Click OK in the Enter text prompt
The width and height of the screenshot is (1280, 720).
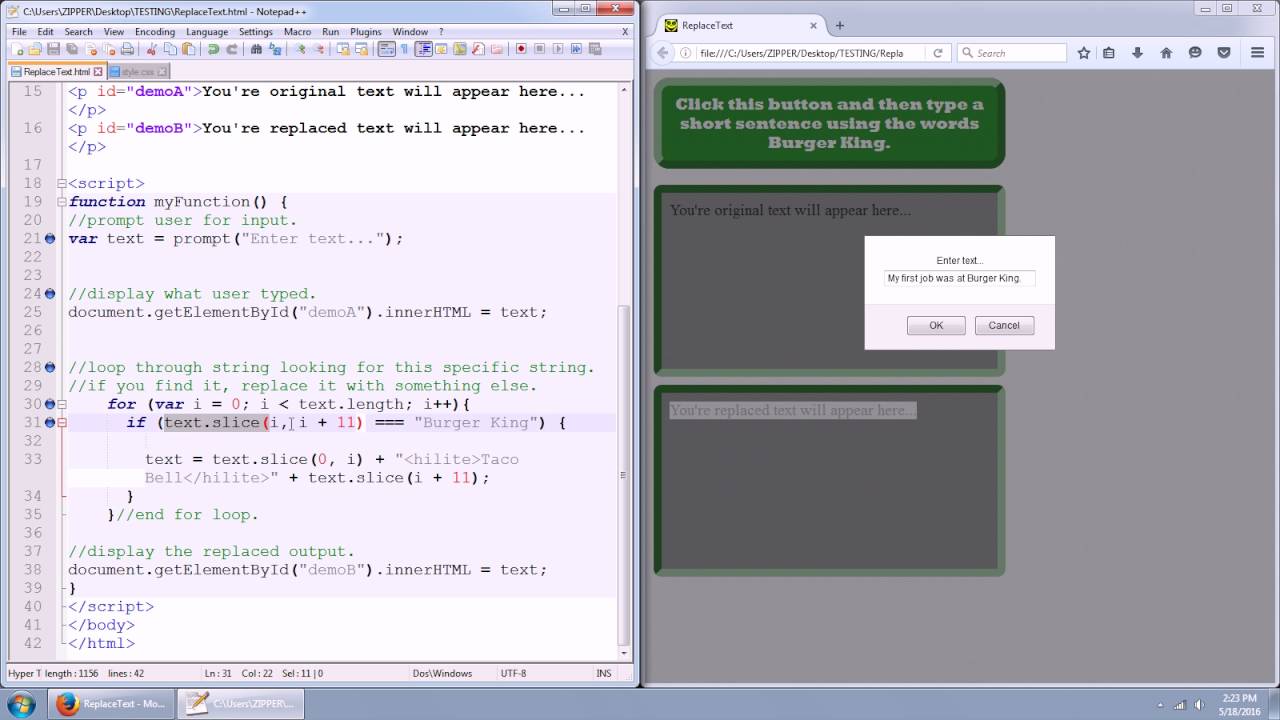pos(936,325)
